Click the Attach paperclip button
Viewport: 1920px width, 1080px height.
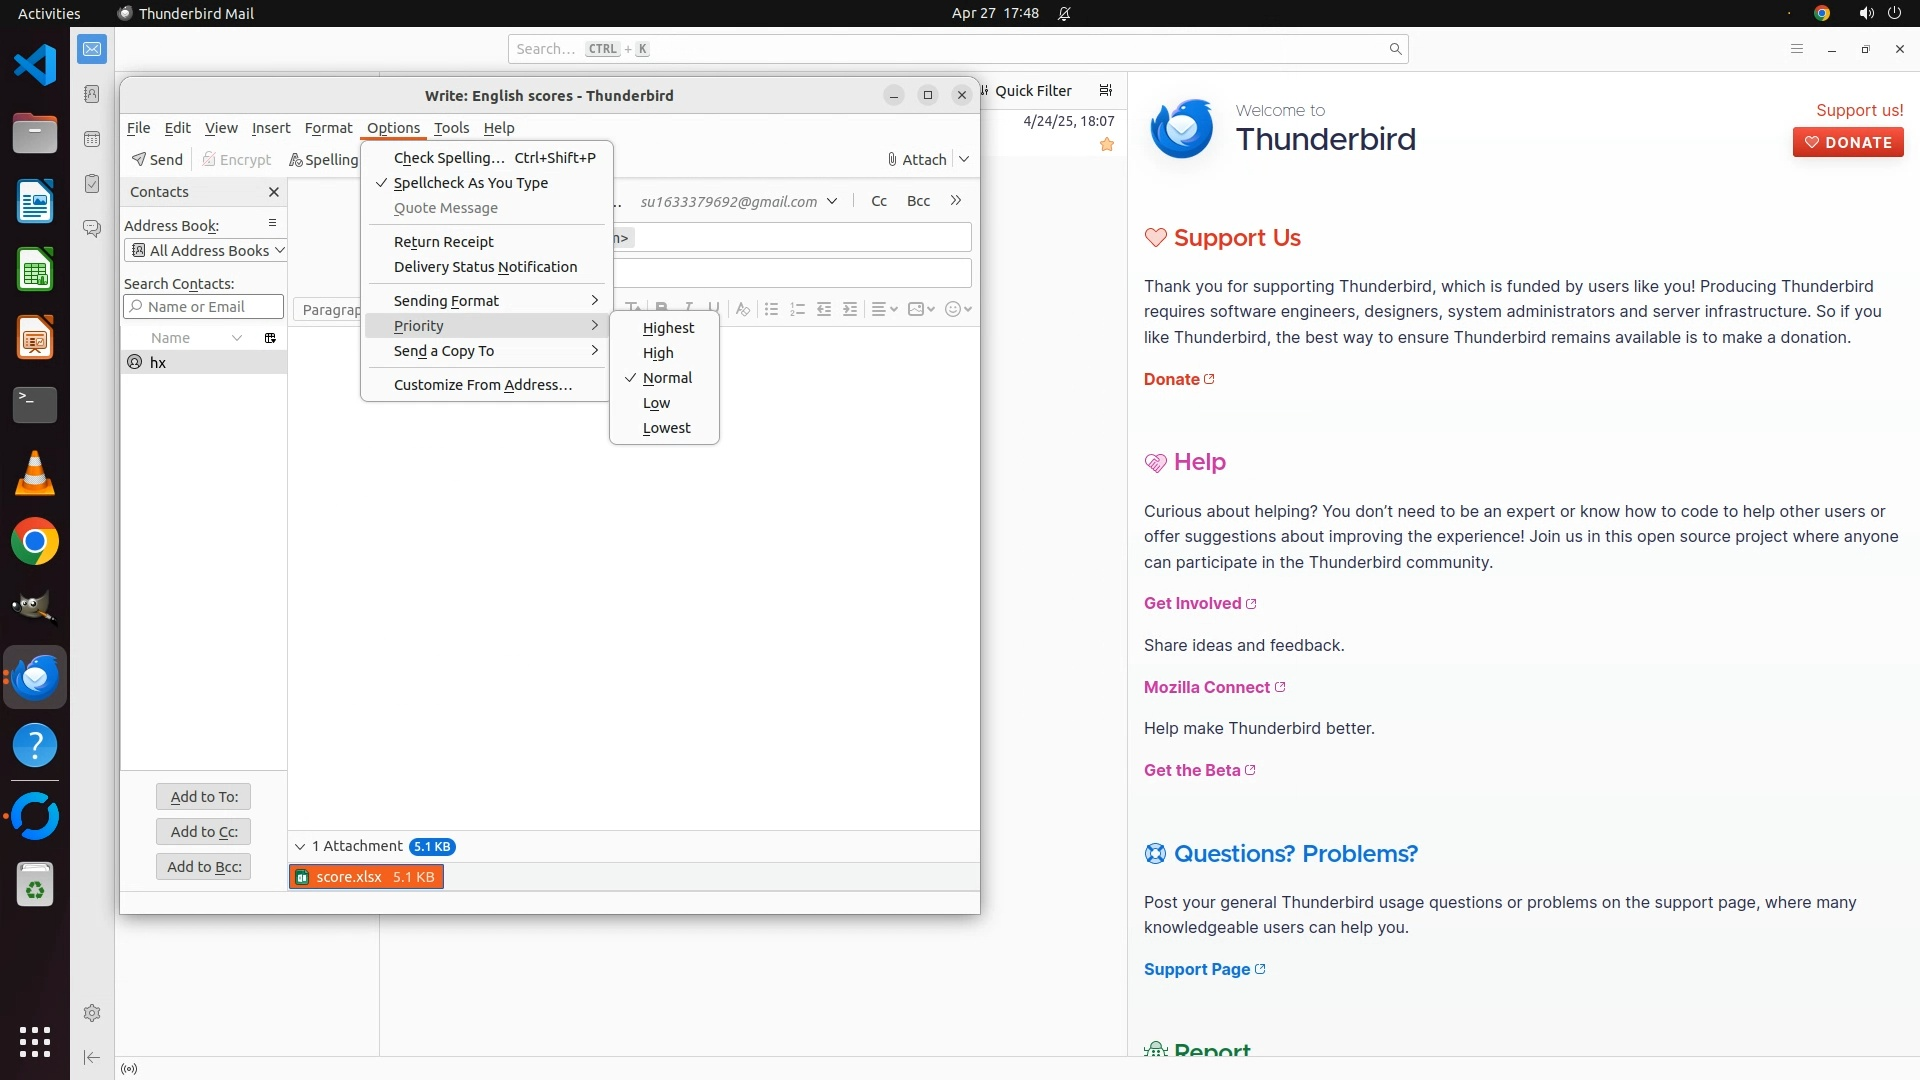click(916, 160)
